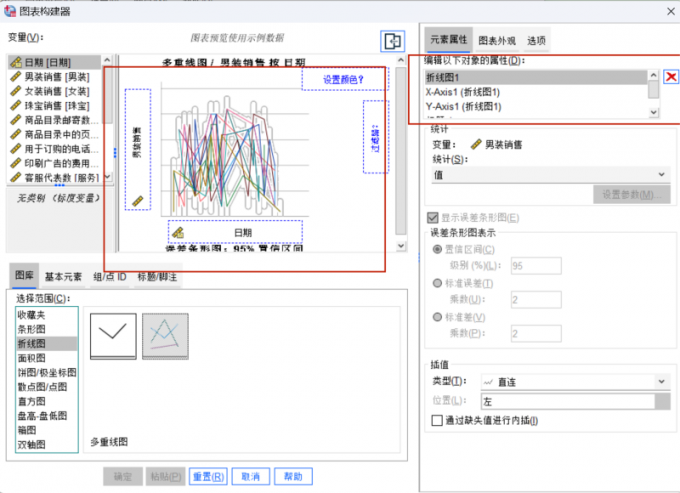The height and width of the screenshot is (493, 680).
Task: Toggle 显示误差条形图 checkbox
Action: pyautogui.click(x=432, y=217)
